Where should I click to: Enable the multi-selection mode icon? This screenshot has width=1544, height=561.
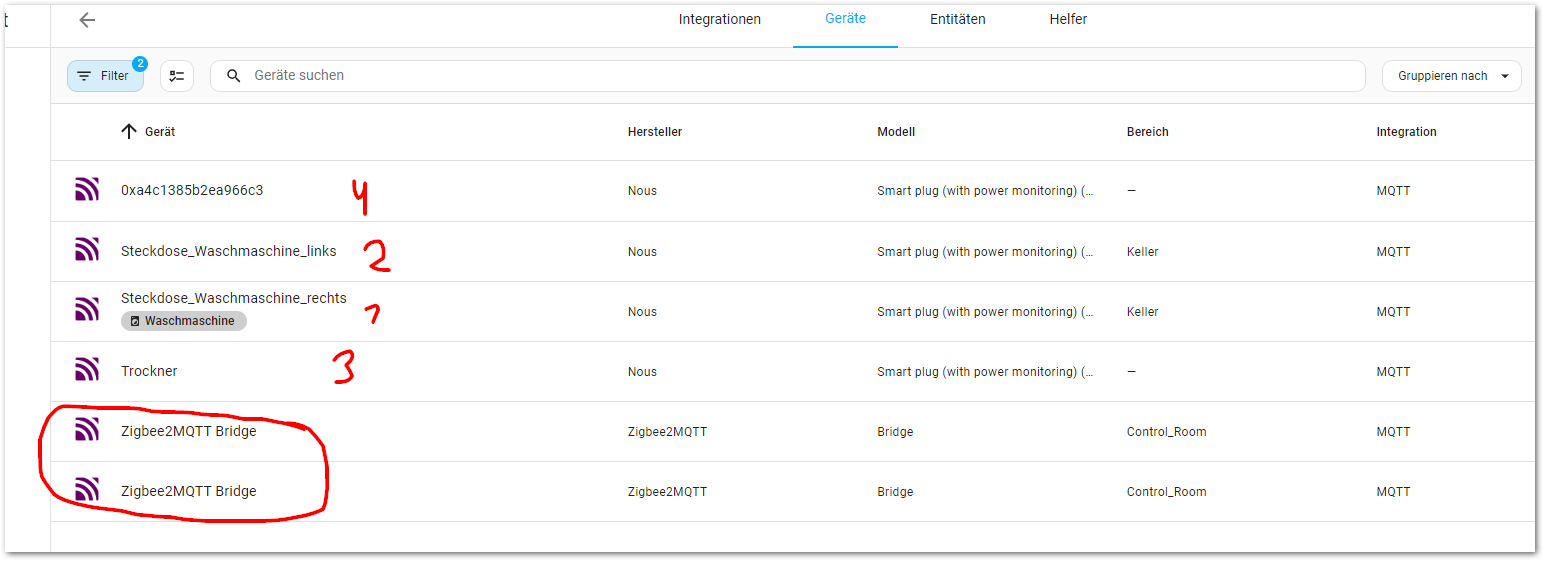click(x=177, y=76)
